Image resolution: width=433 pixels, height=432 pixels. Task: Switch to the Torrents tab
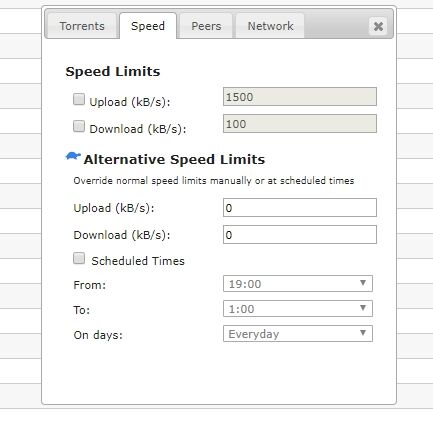82,26
